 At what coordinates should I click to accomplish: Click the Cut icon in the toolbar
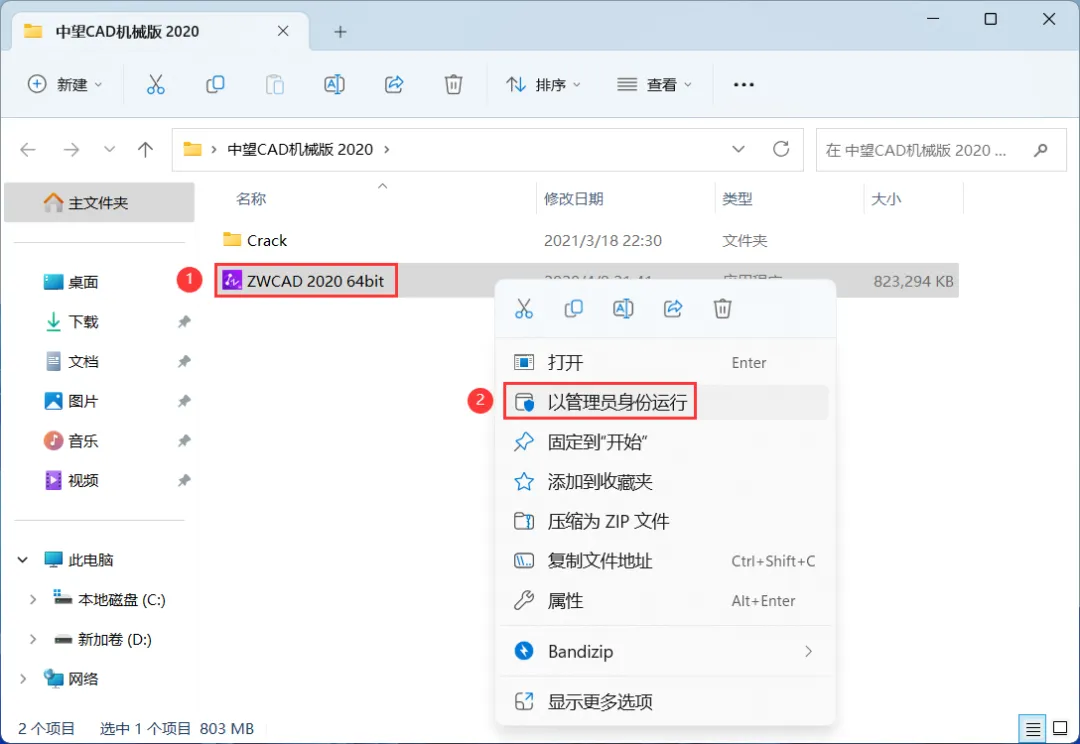[156, 85]
